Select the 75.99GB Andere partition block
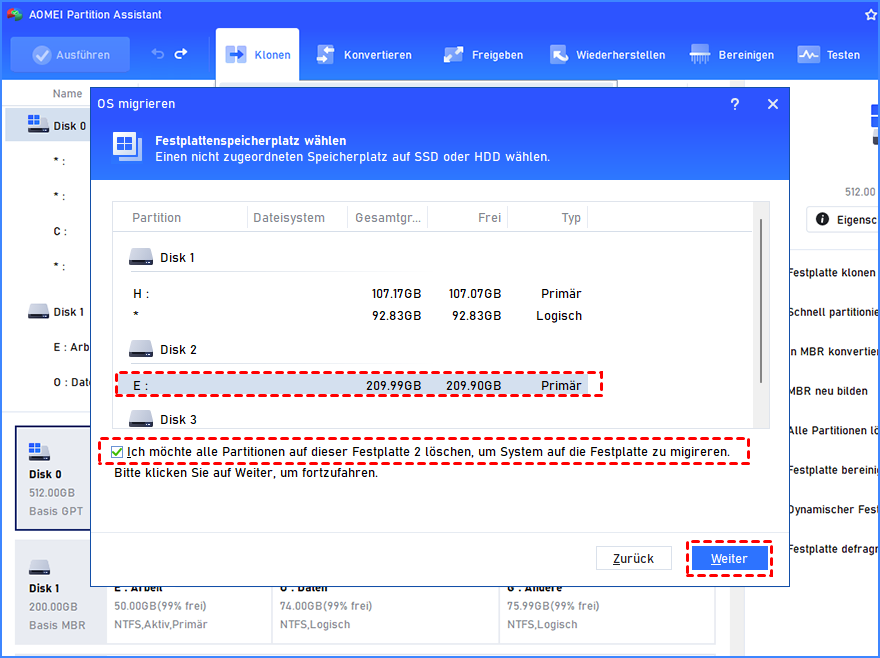Screen dimensions: 880x658 [x=607, y=615]
